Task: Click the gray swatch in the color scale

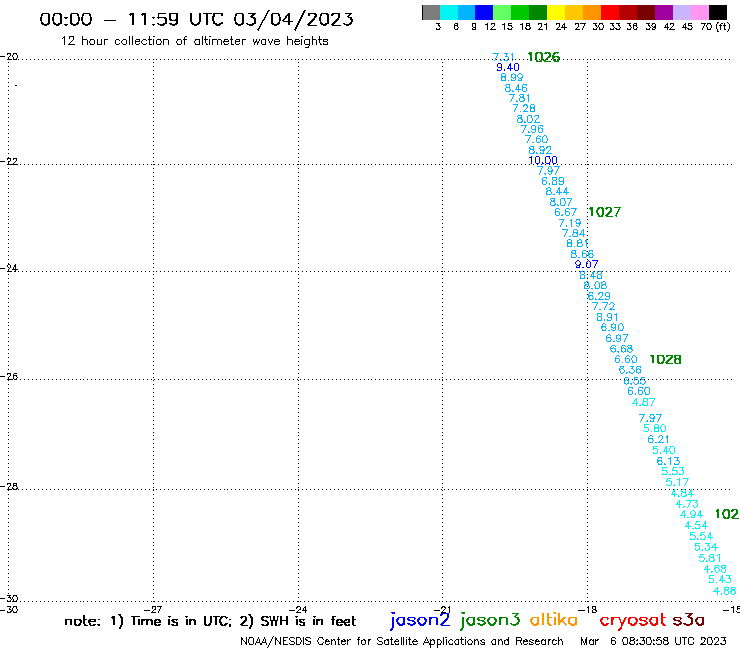Action: click(431, 12)
